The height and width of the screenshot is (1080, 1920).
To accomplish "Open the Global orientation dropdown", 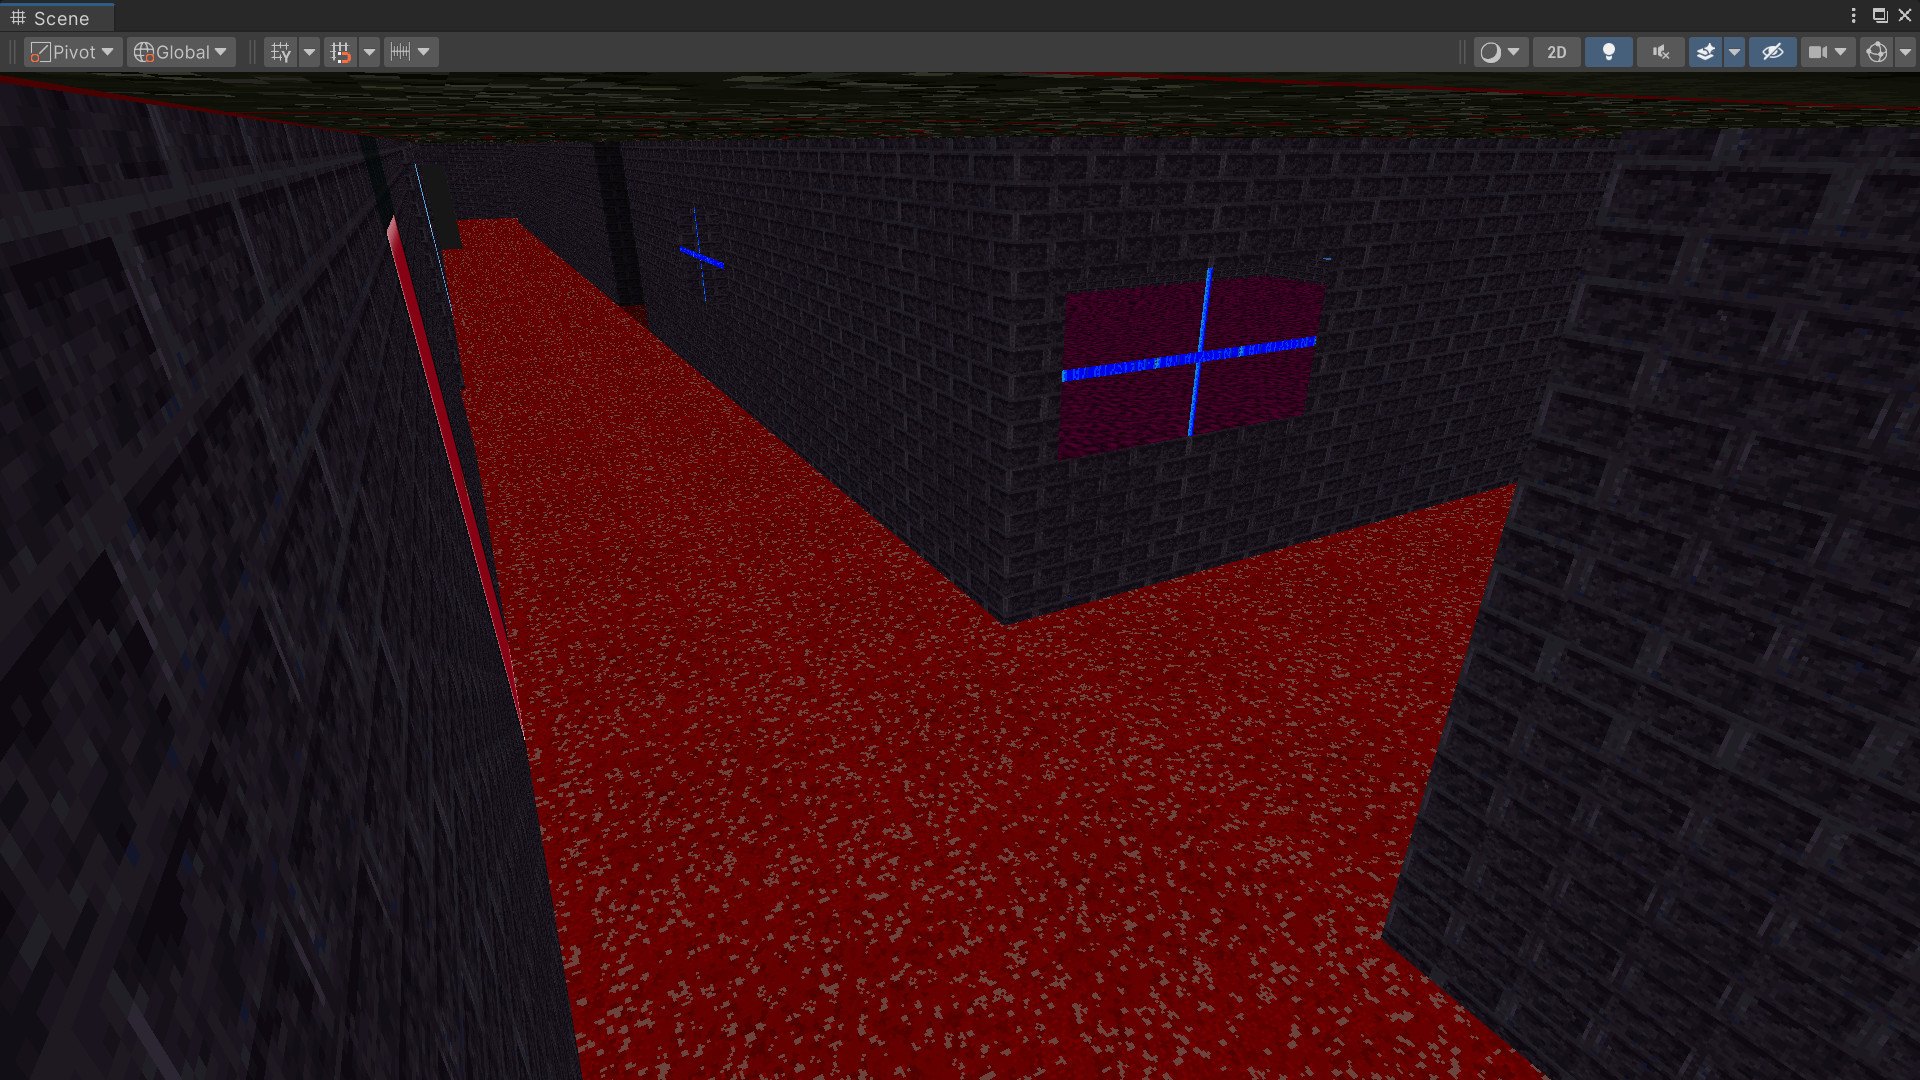I will coord(180,51).
